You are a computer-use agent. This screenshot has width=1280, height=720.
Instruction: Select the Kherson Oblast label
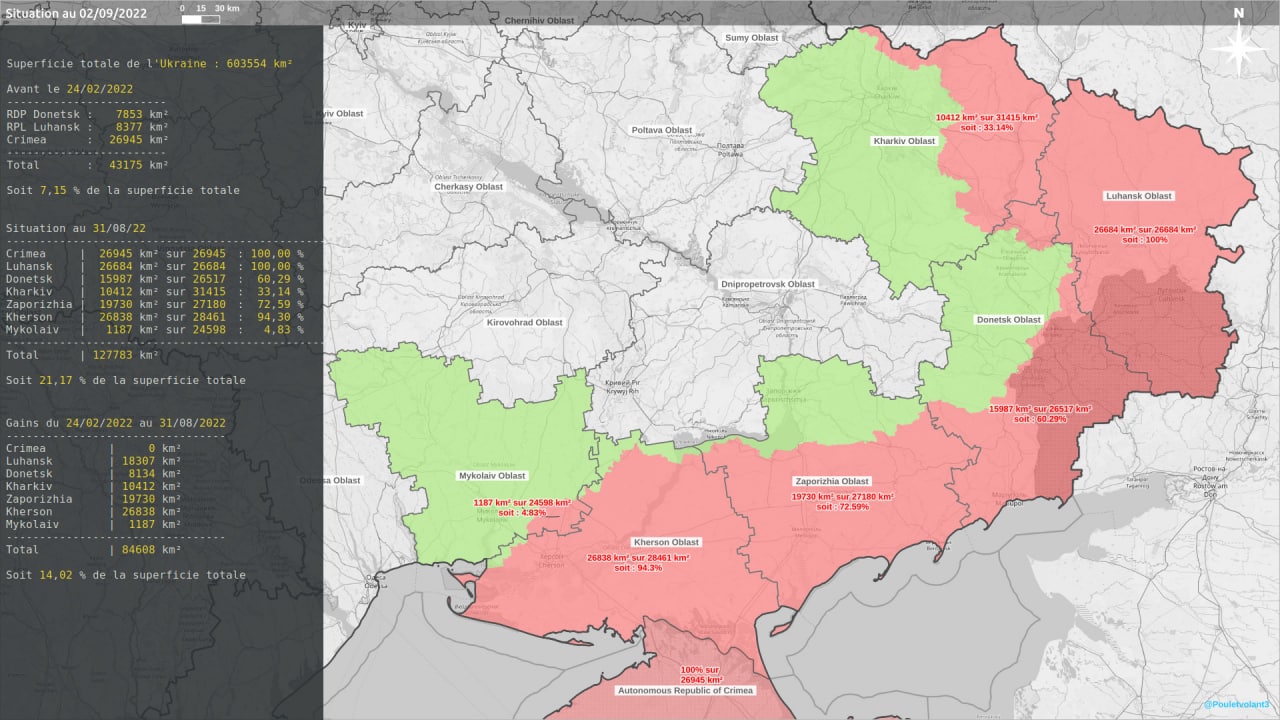tap(665, 542)
